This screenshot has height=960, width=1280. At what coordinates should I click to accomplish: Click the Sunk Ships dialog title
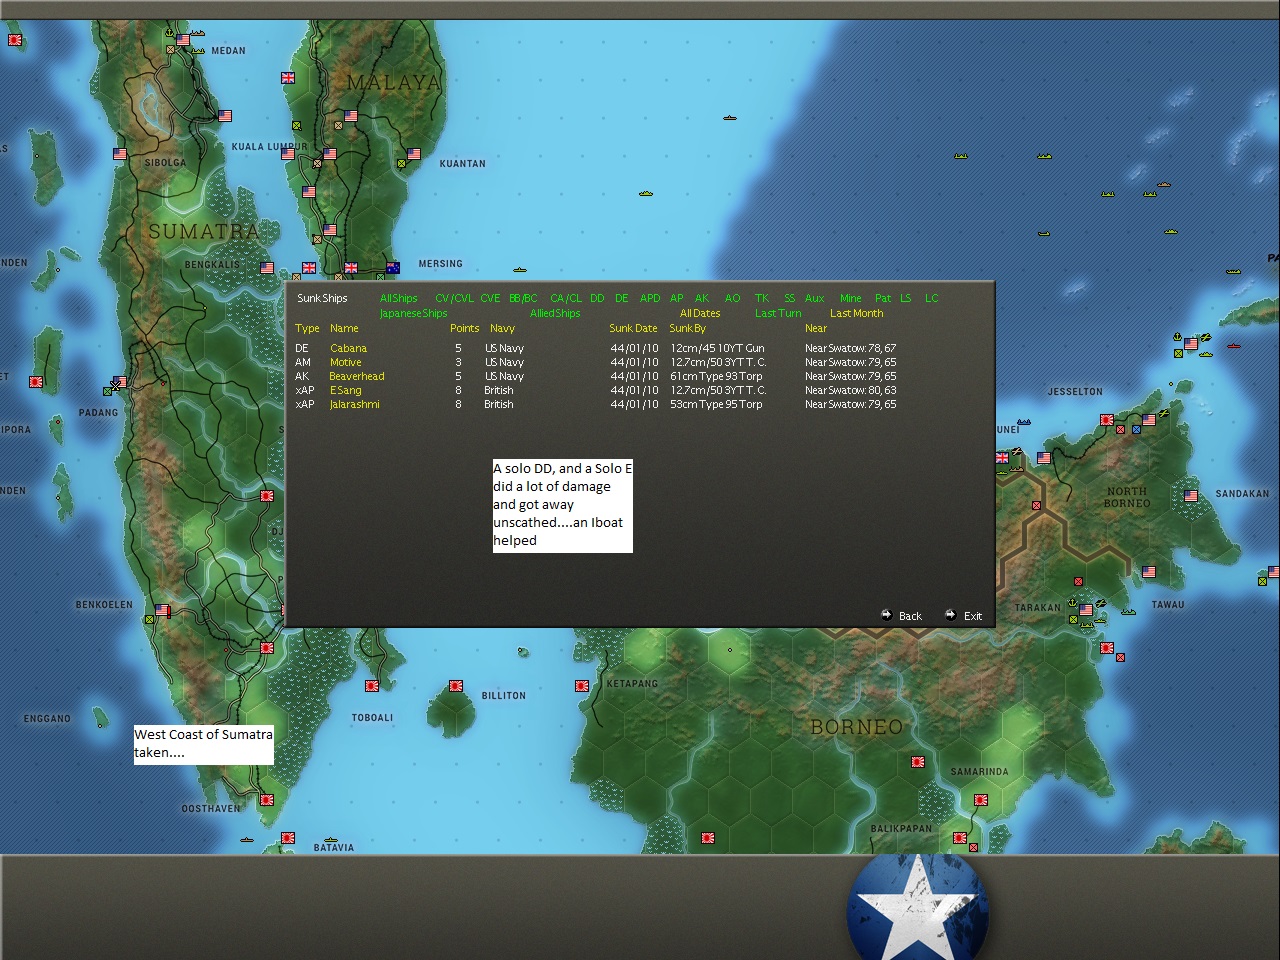click(x=322, y=298)
